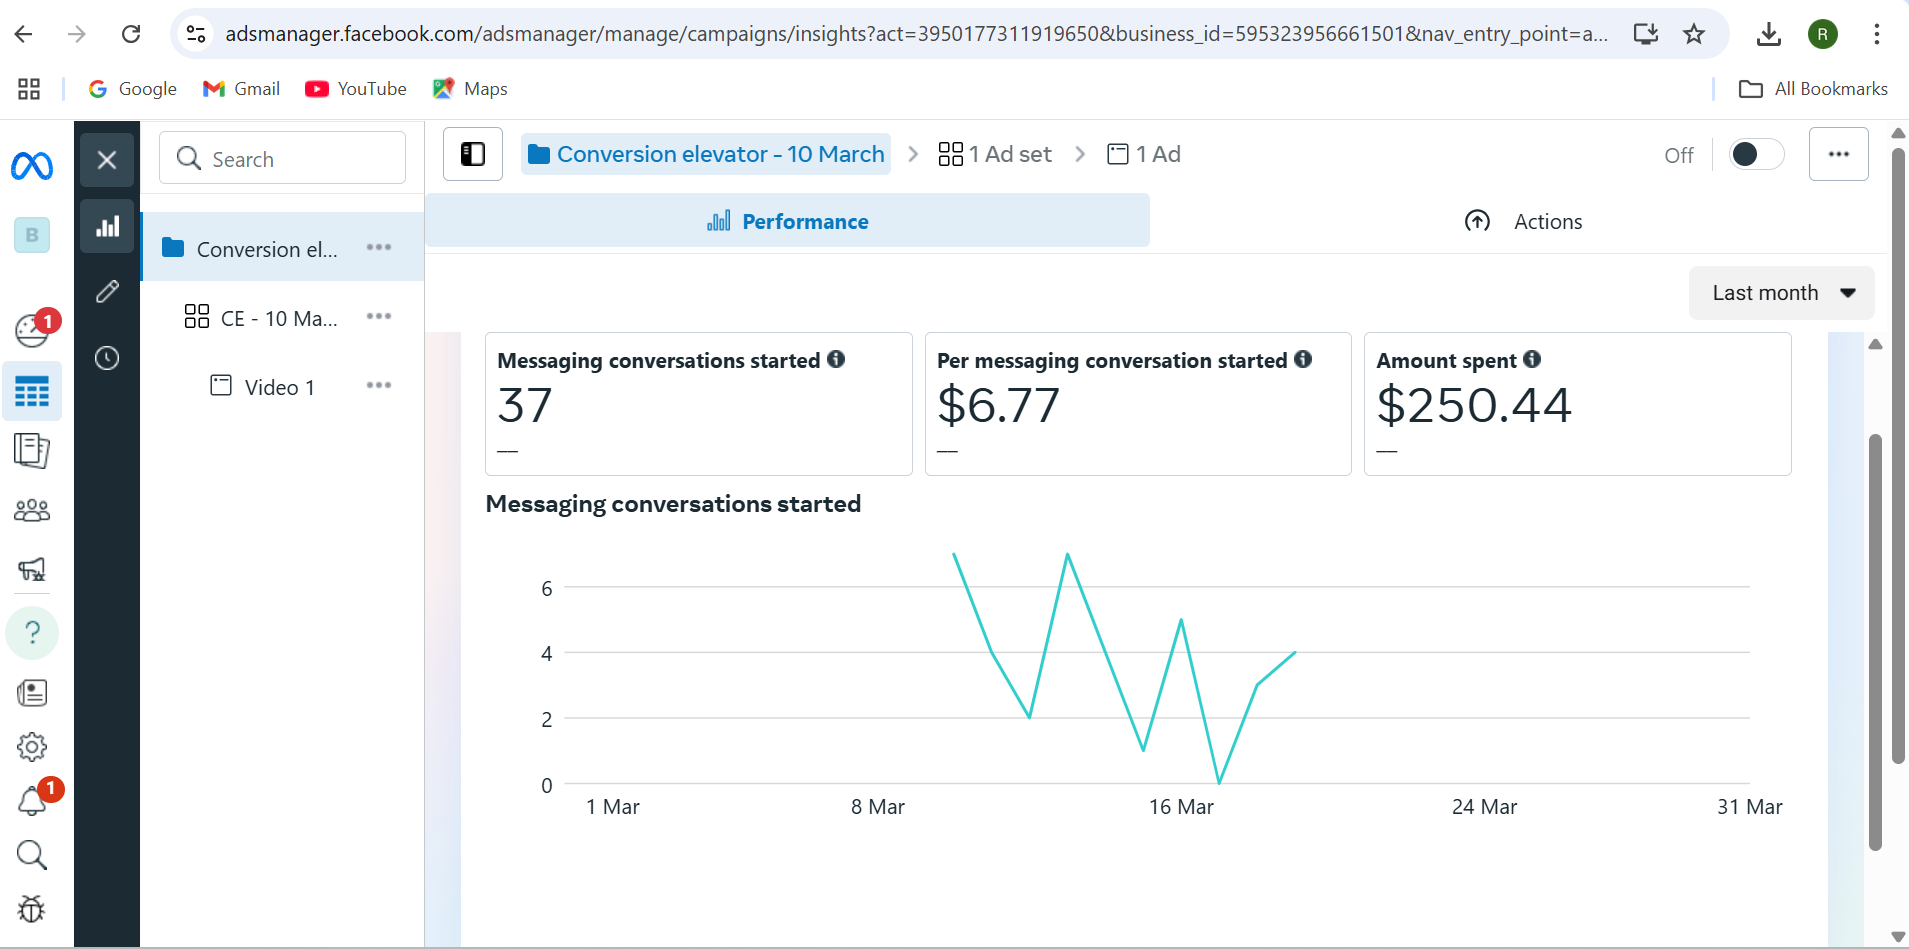Open the clock history icon
This screenshot has height=949, width=1909.
coord(107,358)
